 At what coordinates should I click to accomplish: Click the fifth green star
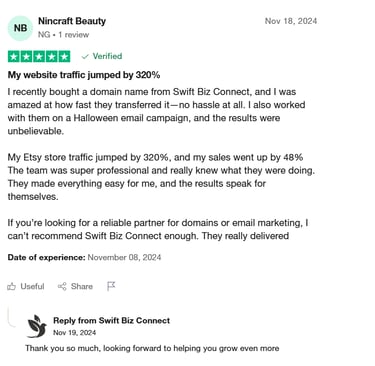coord(64,57)
